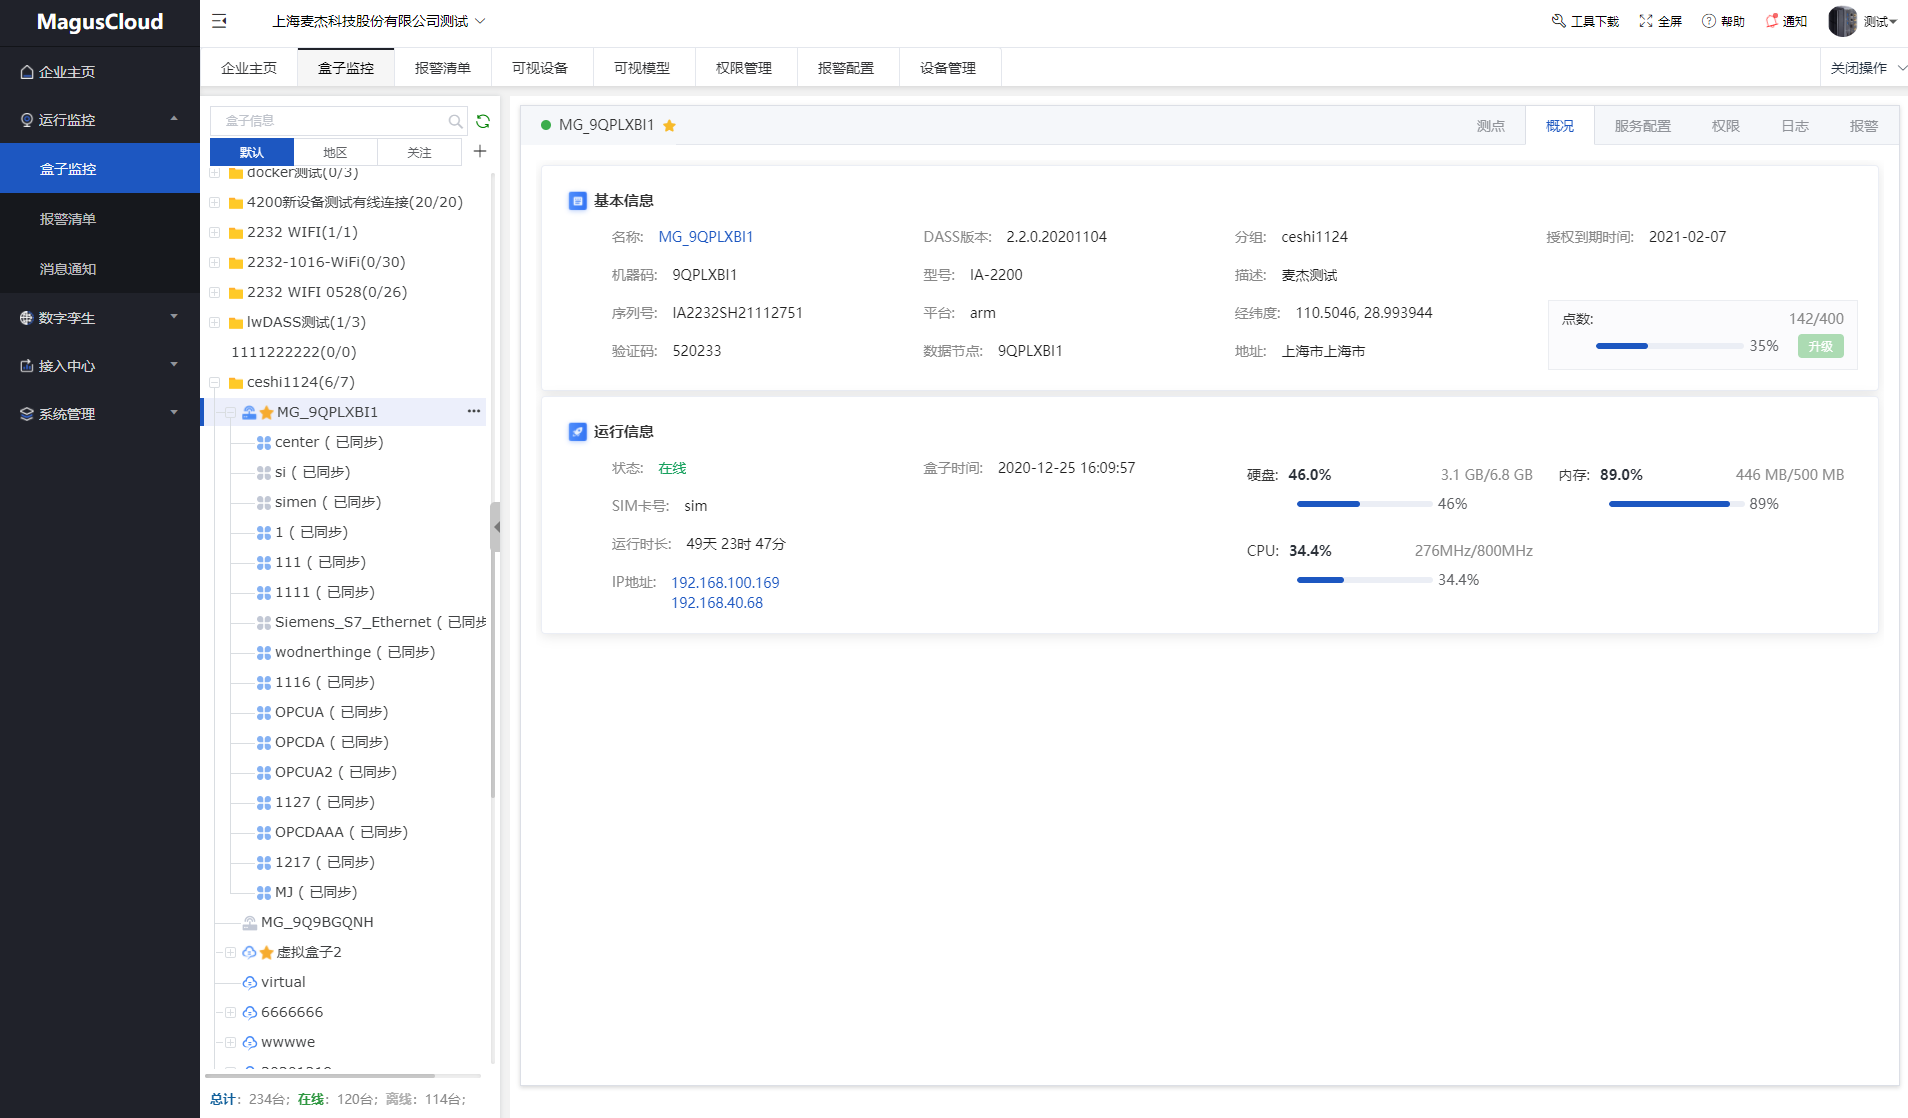Click the folder icon of 2232 WIFI(1/1)

[x=236, y=233]
